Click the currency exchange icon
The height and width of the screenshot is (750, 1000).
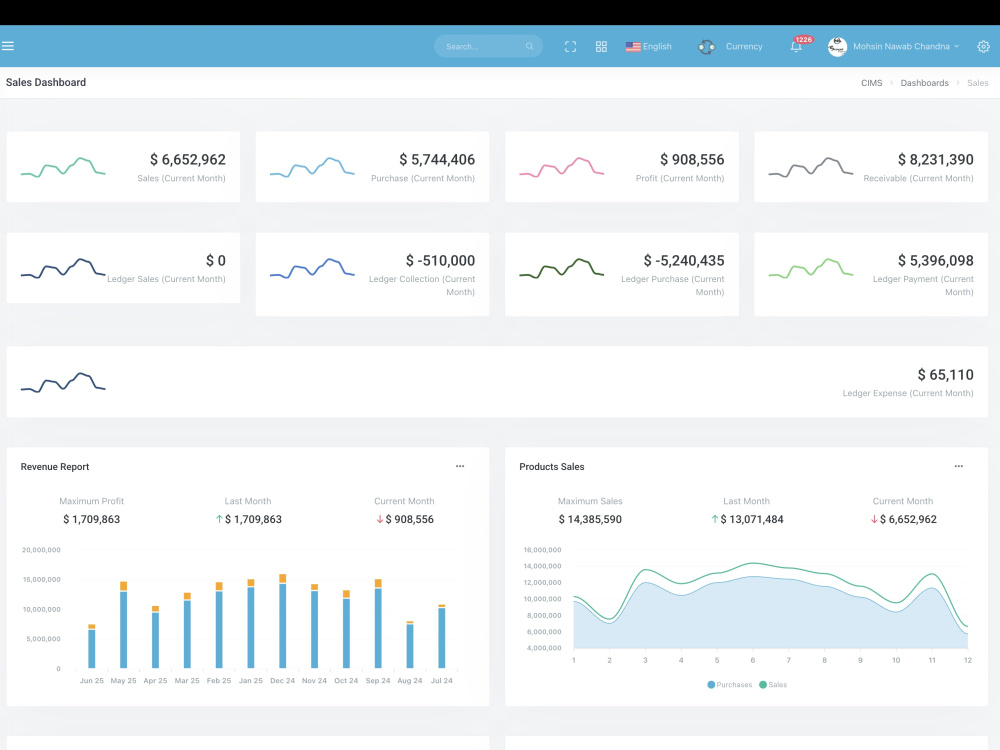[x=706, y=47]
